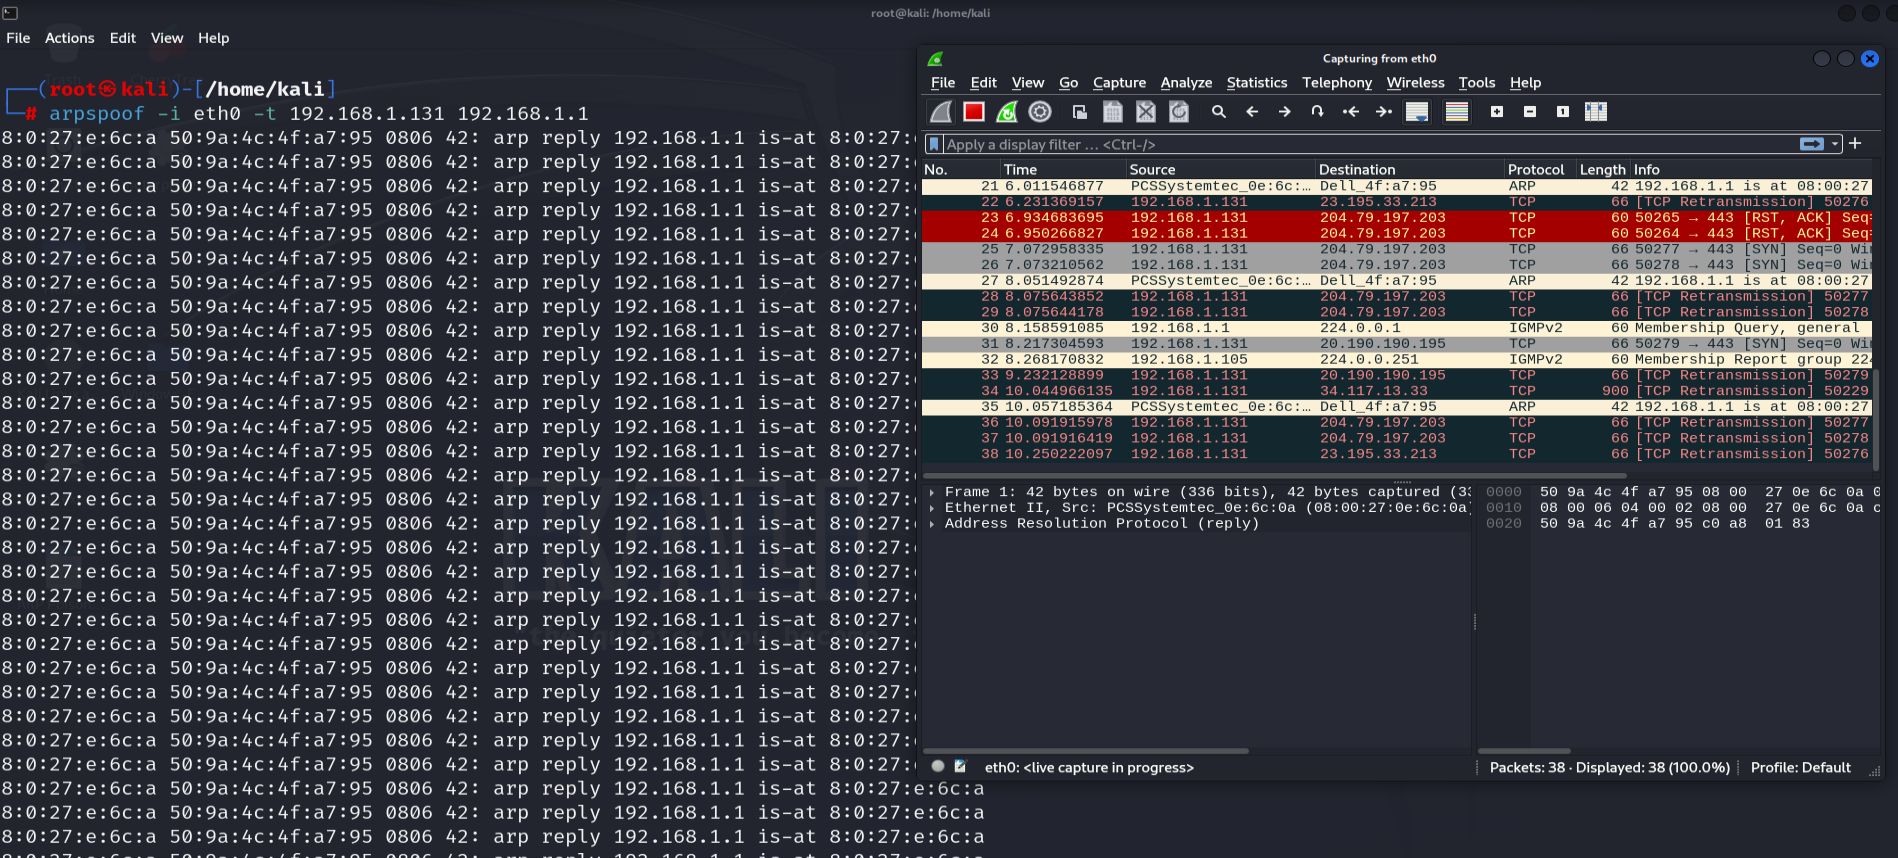Select packet 38 to 23.195.33.213
The height and width of the screenshot is (858, 1898).
[1396, 454]
